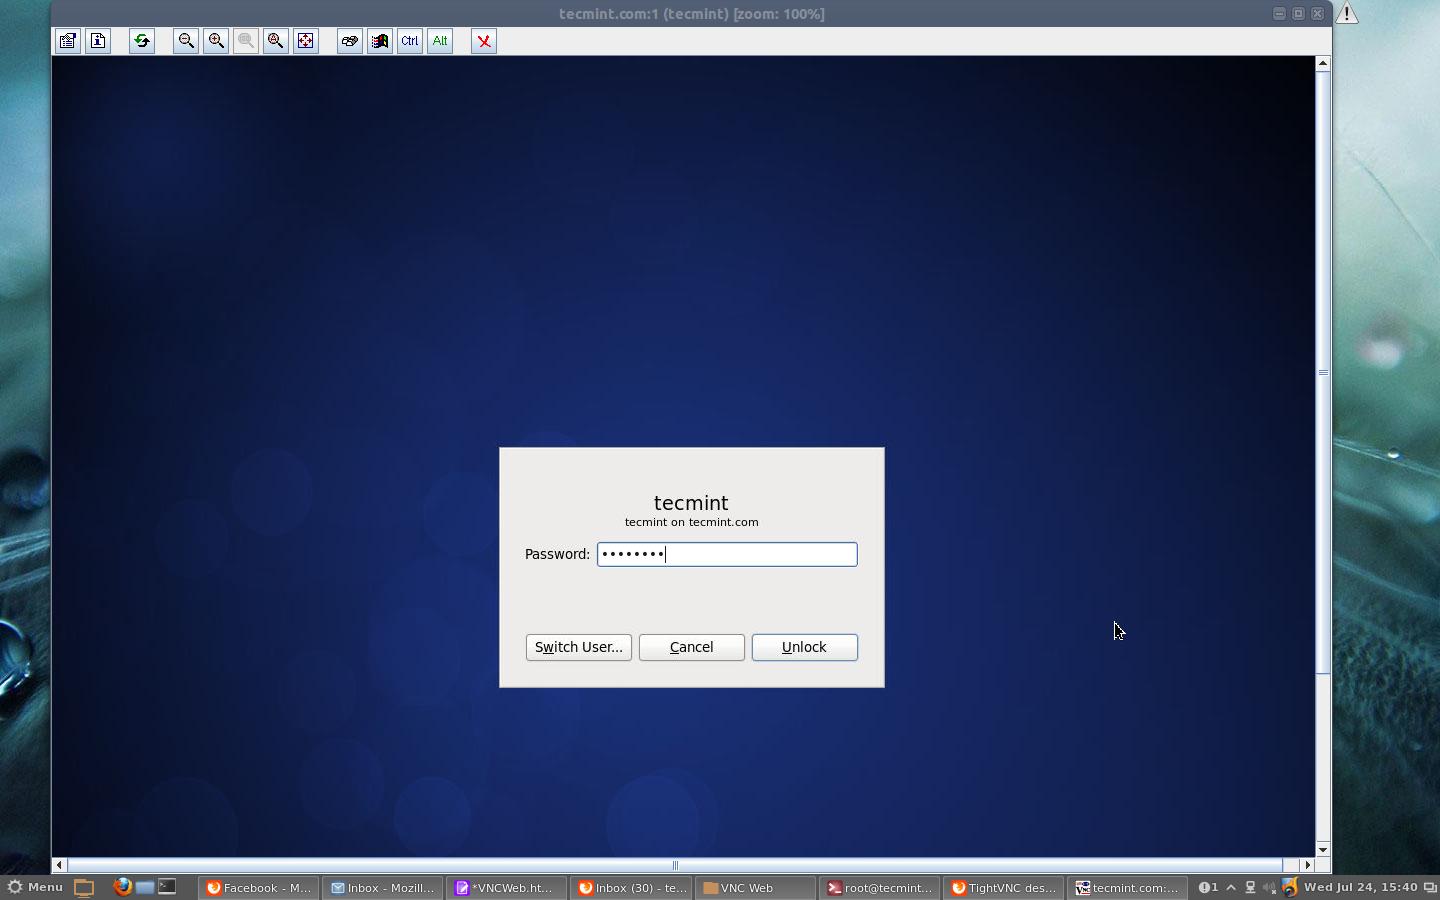Send the Windows key icon
Image resolution: width=1440 pixels, height=900 pixels.
point(380,41)
